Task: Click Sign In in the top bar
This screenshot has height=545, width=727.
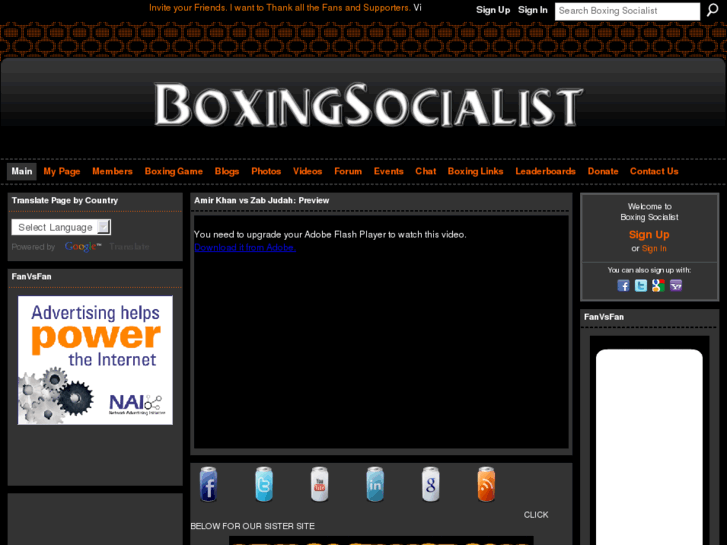Action: point(533,10)
